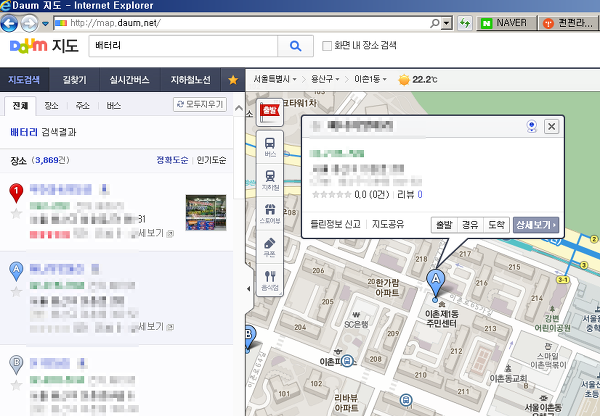Click the red 출발 flag icon
Image resolution: width=600 pixels, height=416 pixels.
(x=270, y=113)
